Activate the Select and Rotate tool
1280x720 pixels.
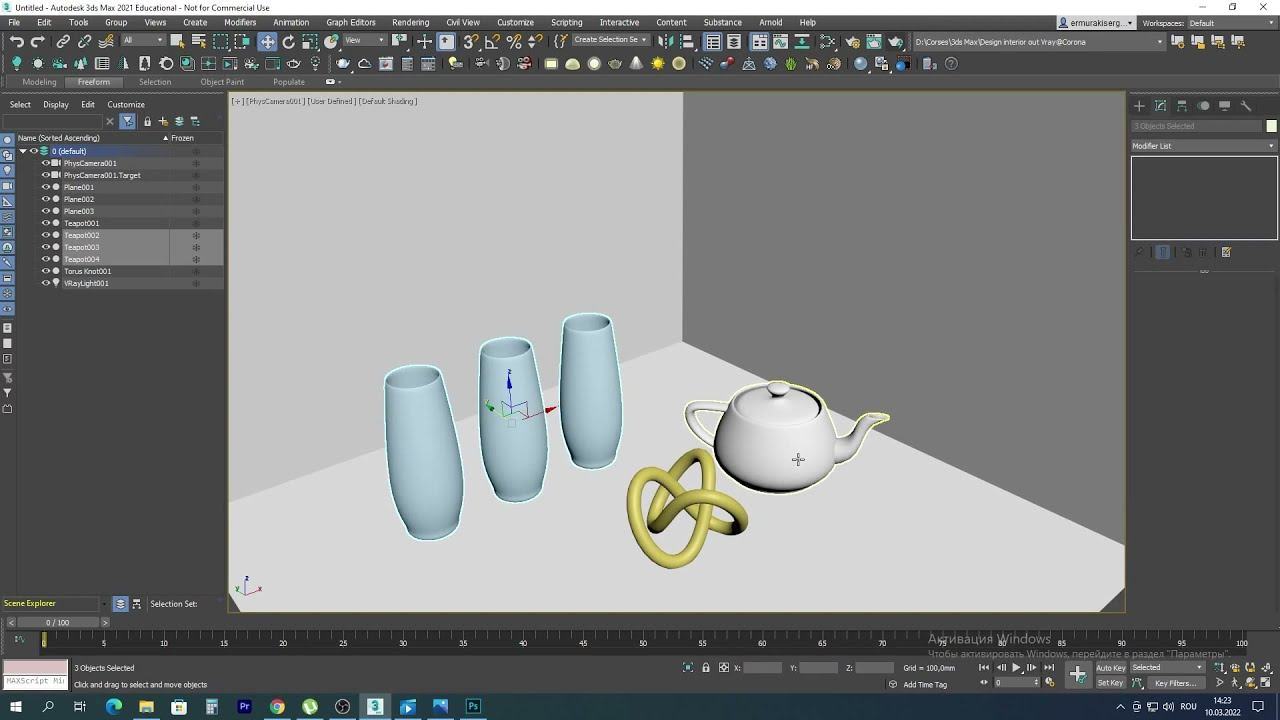288,41
